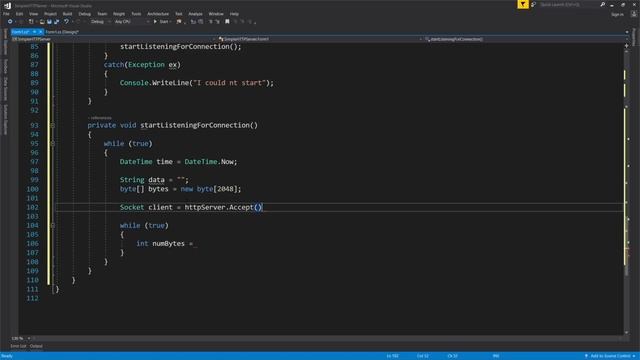The height and width of the screenshot is (360, 640).
Task: Click on 'DateTime time = DateTime.Now;' line
Action: point(178,162)
